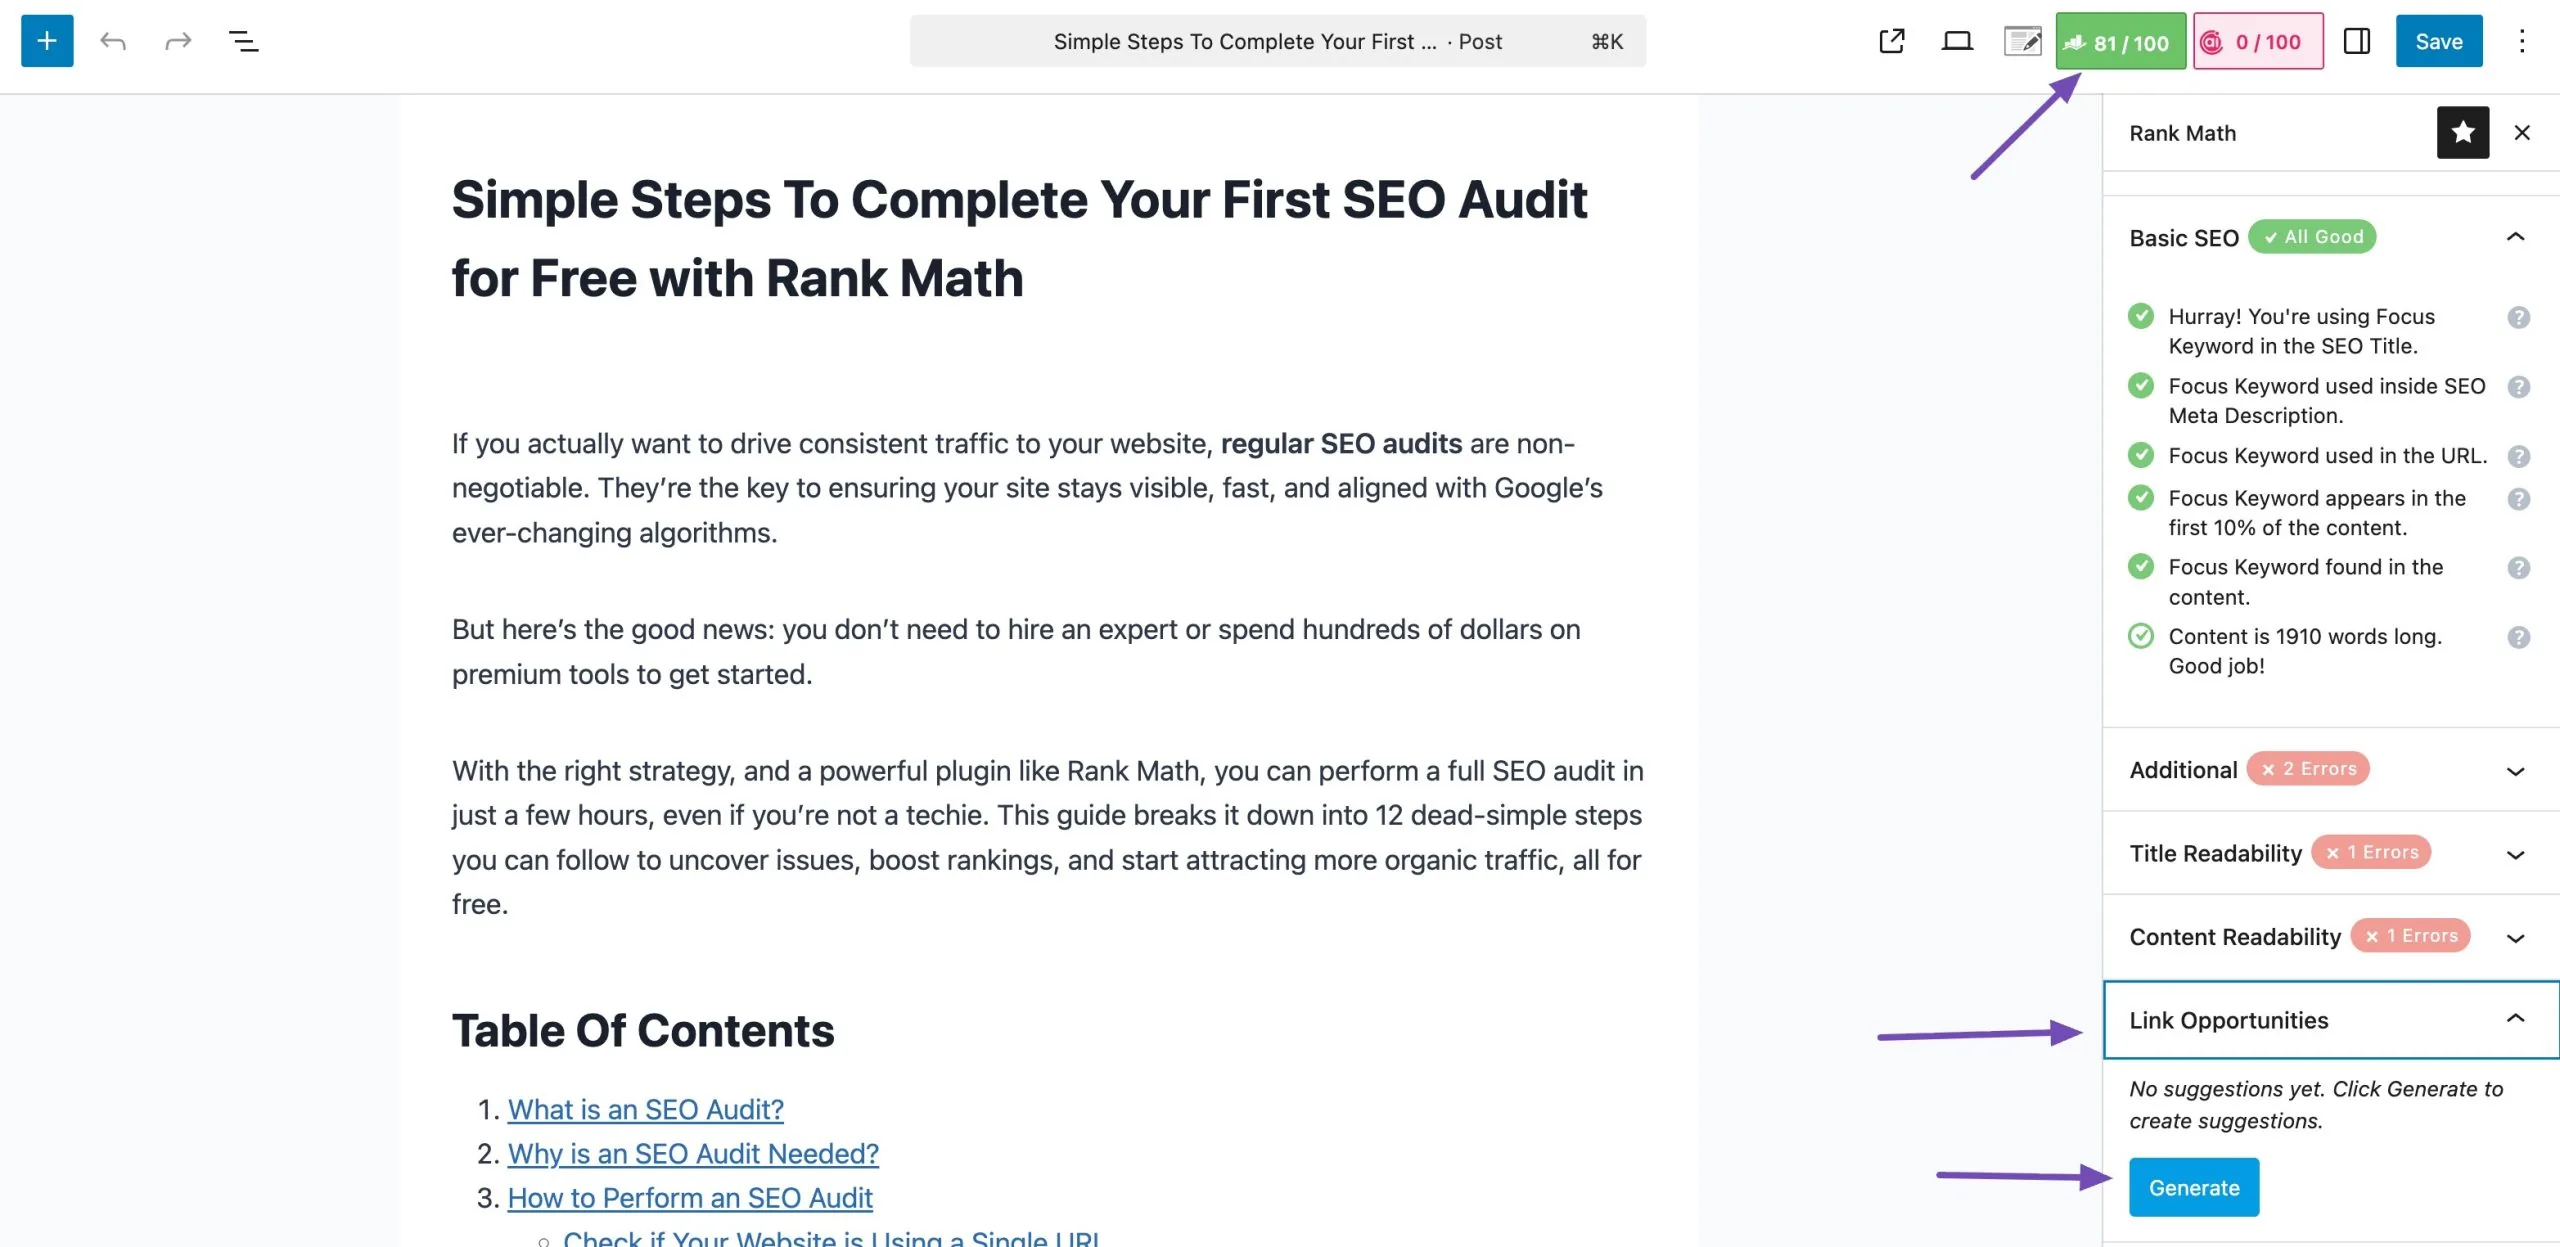Expand the Content Readability section
The height and width of the screenshot is (1247, 2560).
pyautogui.click(x=2515, y=937)
